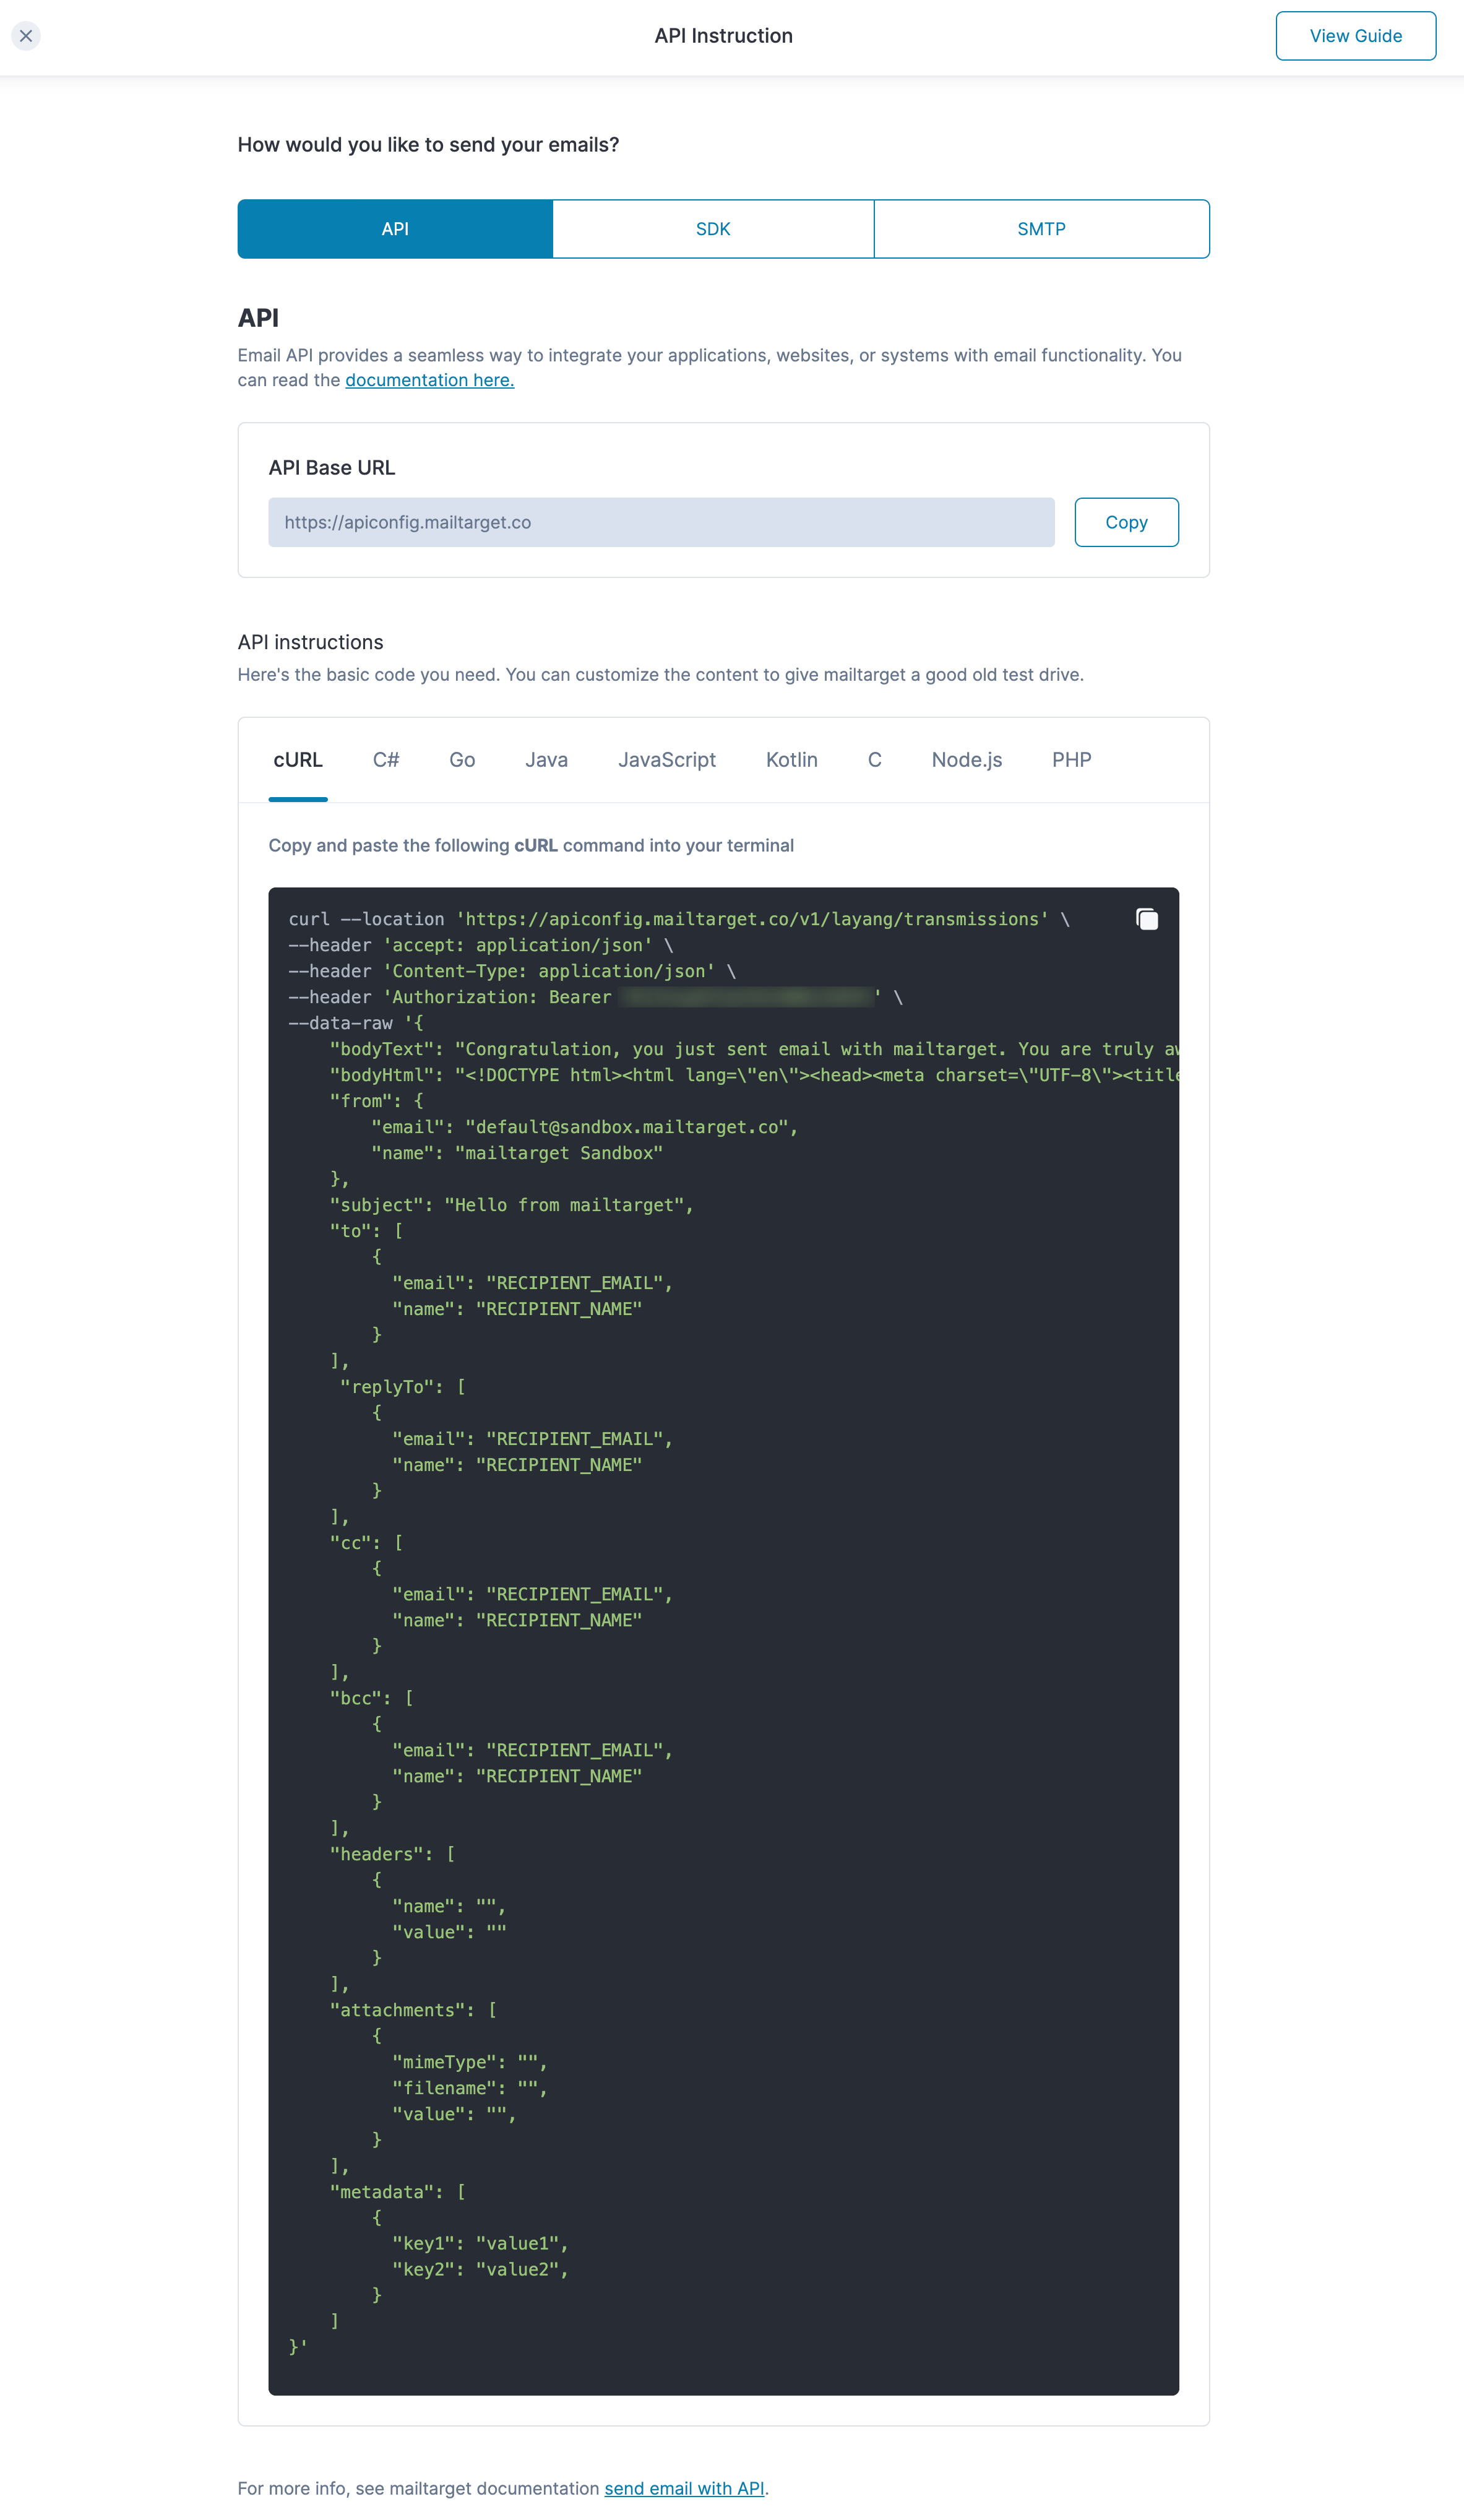Open the documentation here link
Screen dimensions: 1464x2520
(x=429, y=380)
